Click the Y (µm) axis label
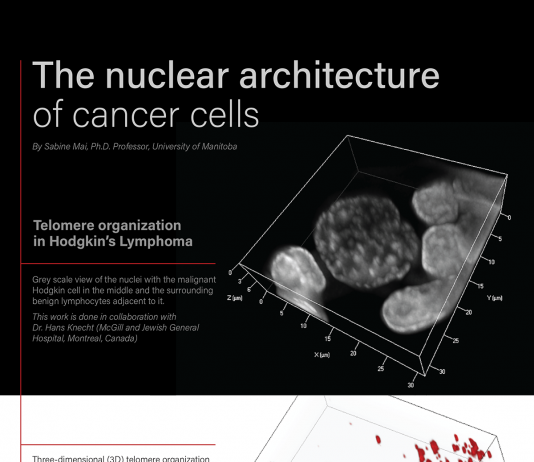Image resolution: width=534 pixels, height=462 pixels. click(x=494, y=298)
